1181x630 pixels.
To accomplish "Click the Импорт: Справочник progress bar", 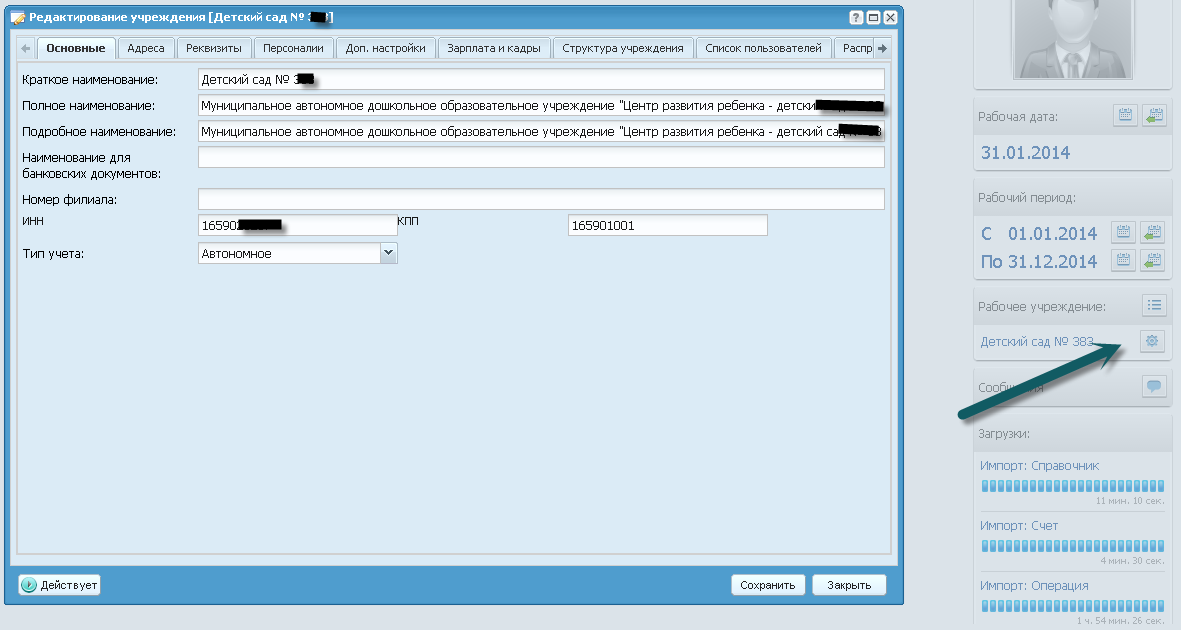I will click(x=1072, y=486).
